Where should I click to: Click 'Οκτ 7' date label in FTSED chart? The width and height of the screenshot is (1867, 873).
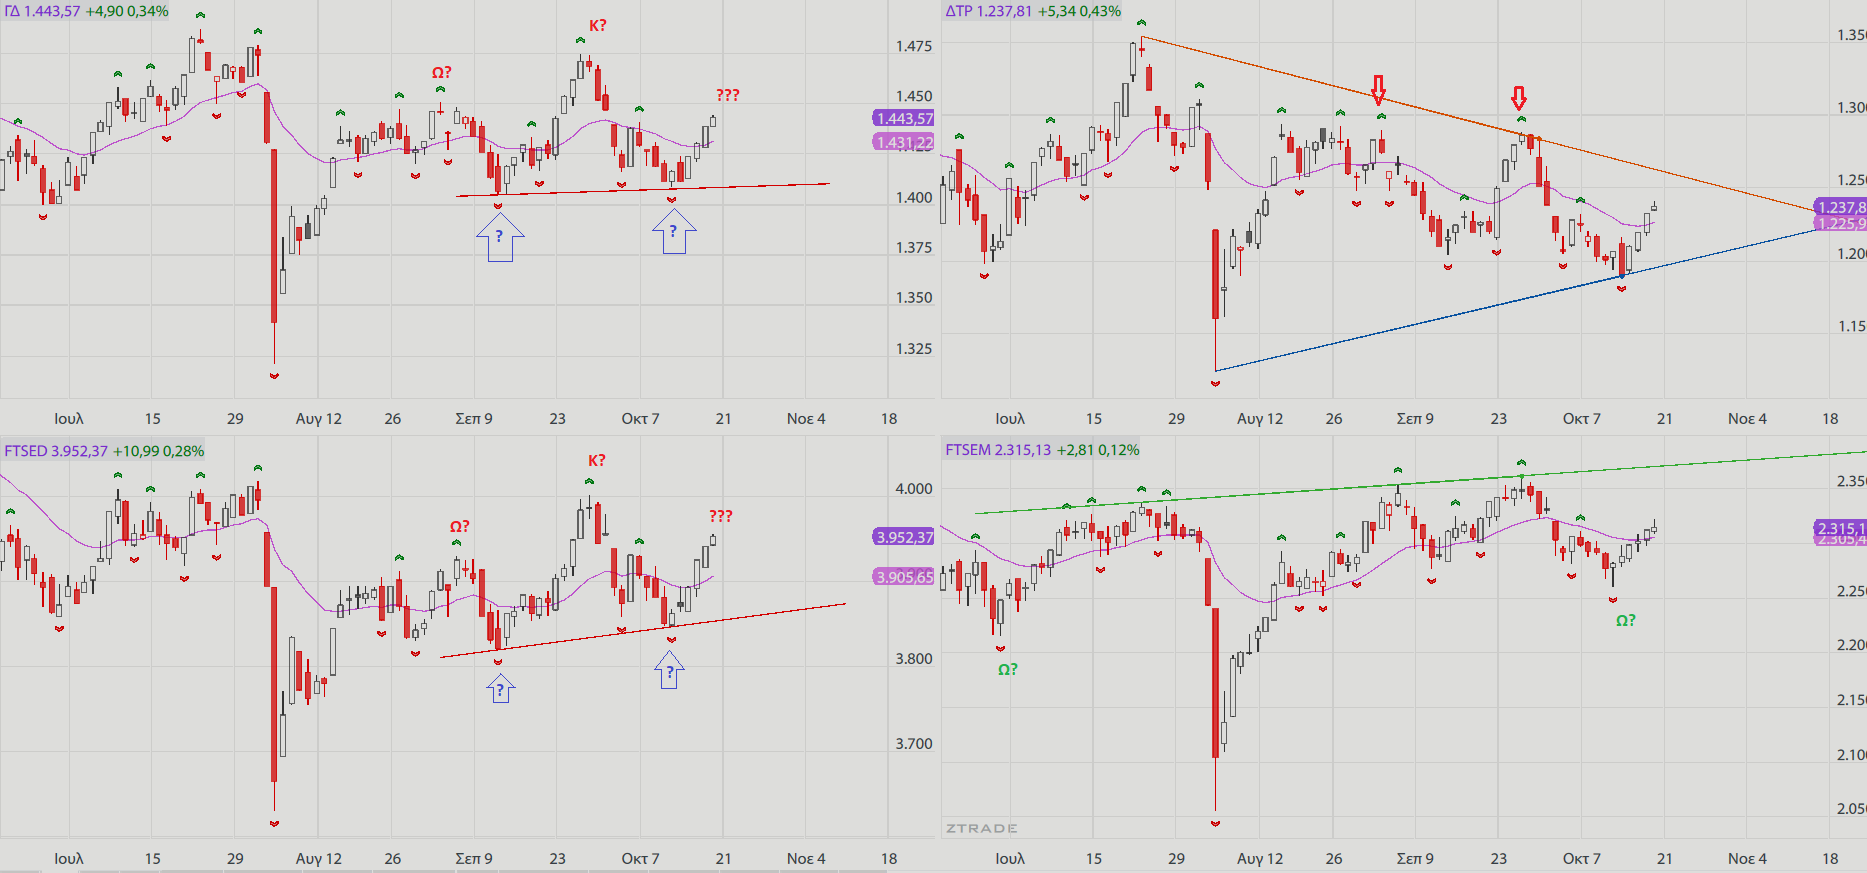(x=640, y=858)
